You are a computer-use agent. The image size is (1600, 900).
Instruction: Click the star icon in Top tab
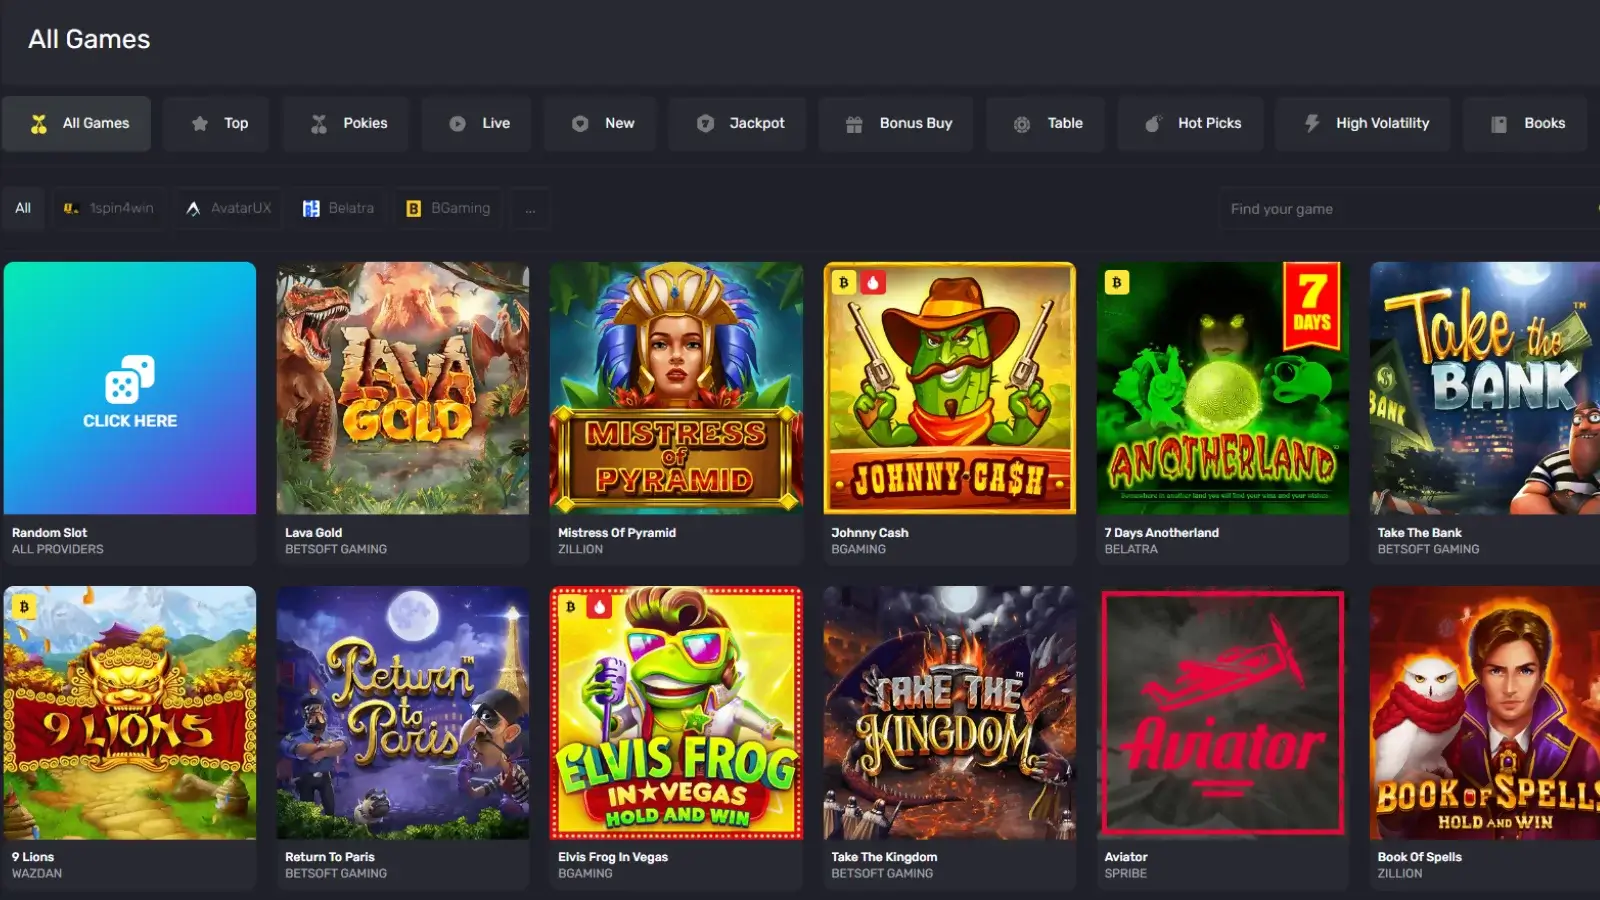tap(200, 124)
